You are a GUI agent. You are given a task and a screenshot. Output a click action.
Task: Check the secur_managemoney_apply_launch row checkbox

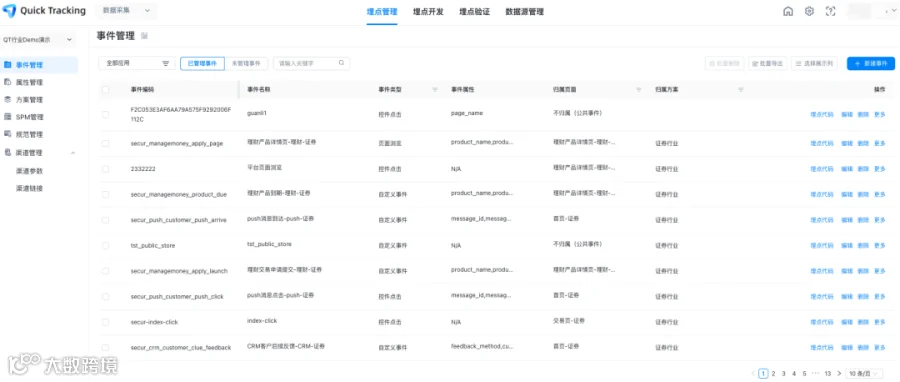[x=105, y=271]
